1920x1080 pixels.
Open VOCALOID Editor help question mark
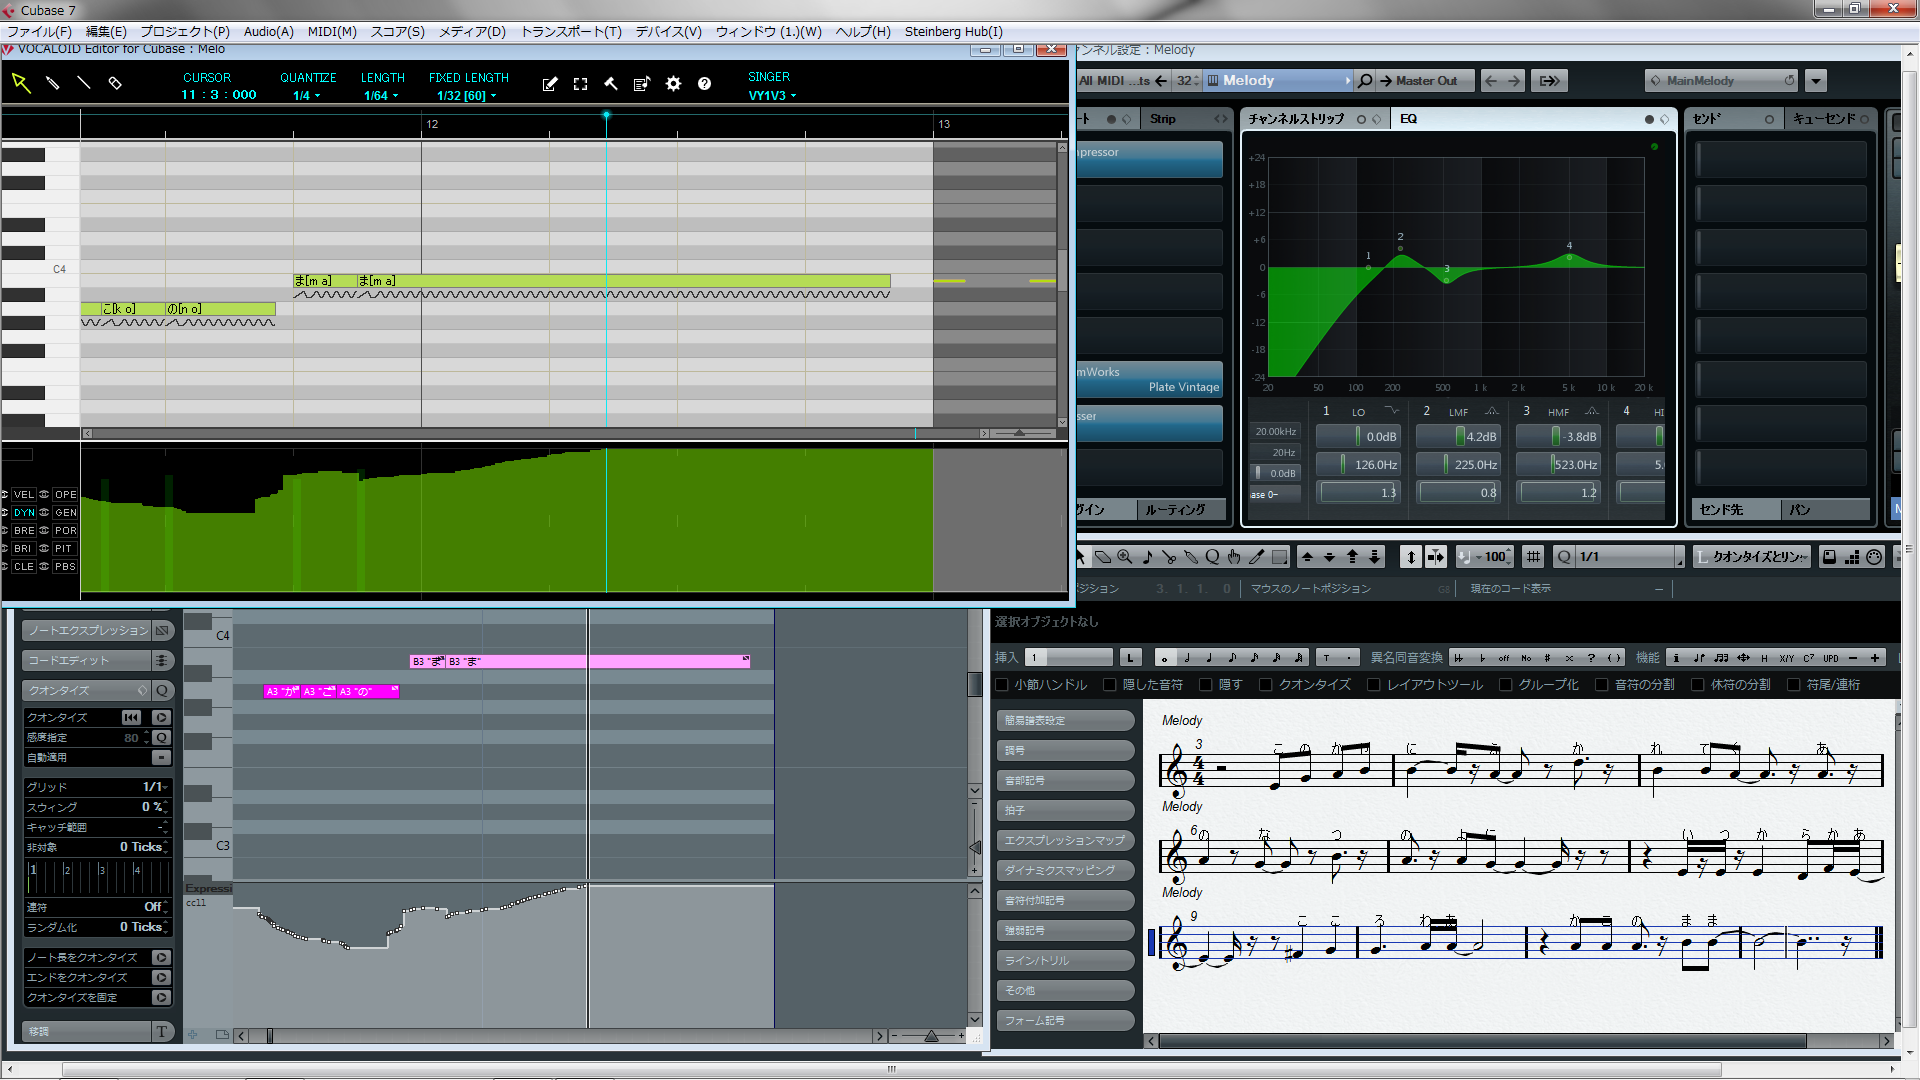(704, 84)
